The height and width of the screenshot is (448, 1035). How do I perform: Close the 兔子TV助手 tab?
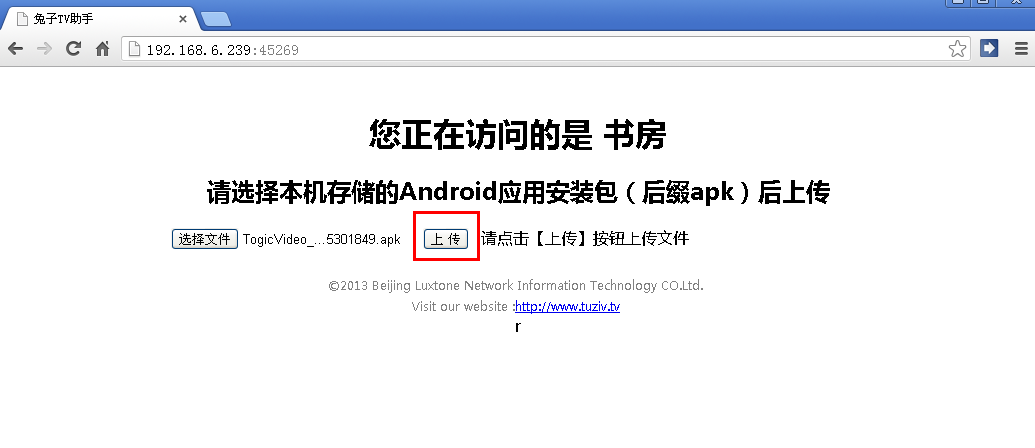tap(183, 19)
